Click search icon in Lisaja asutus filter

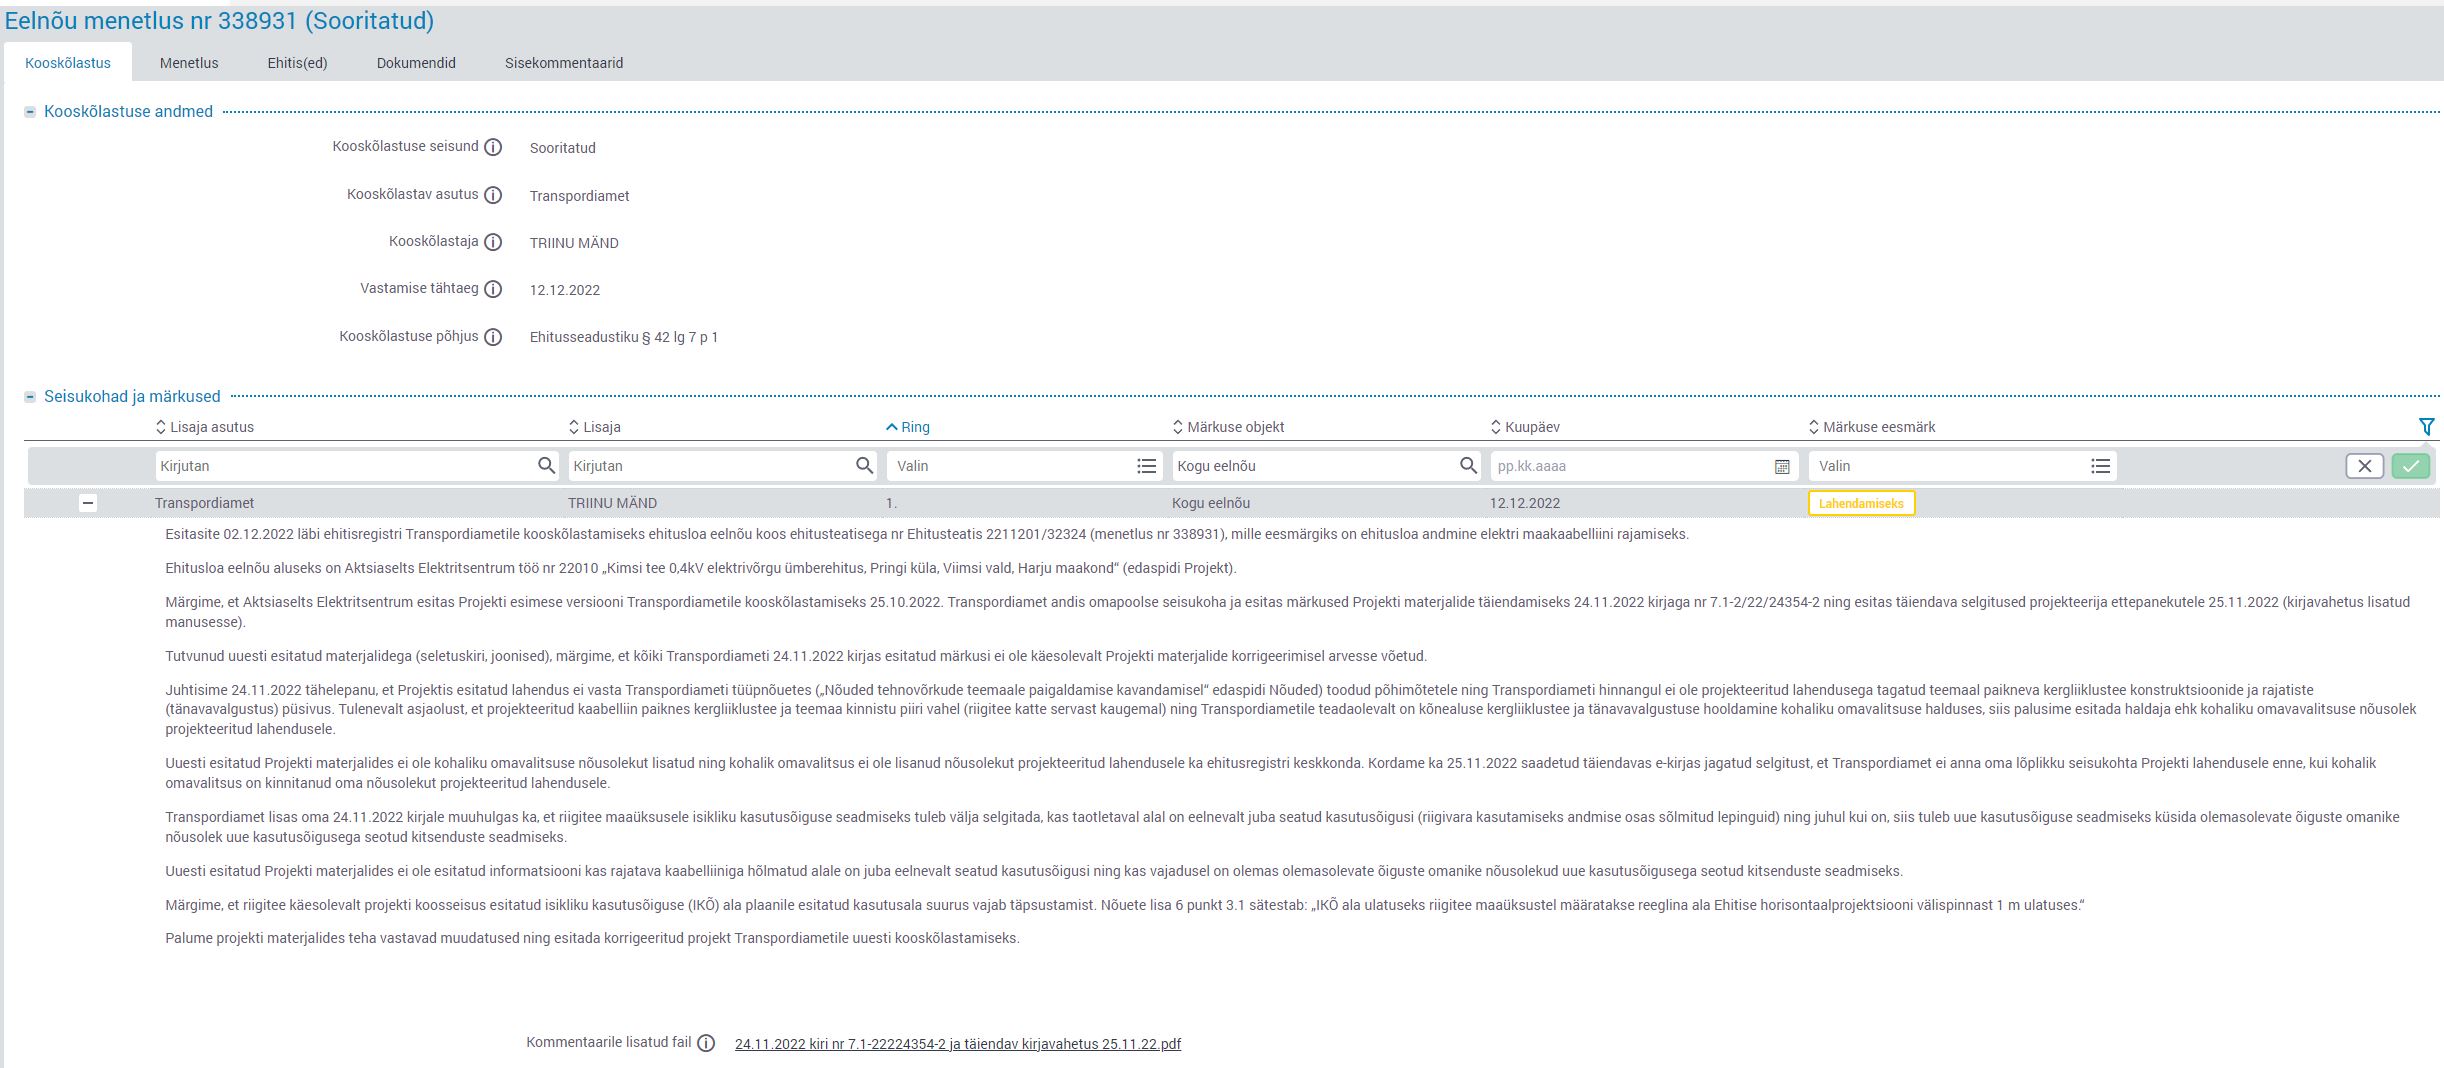click(546, 465)
